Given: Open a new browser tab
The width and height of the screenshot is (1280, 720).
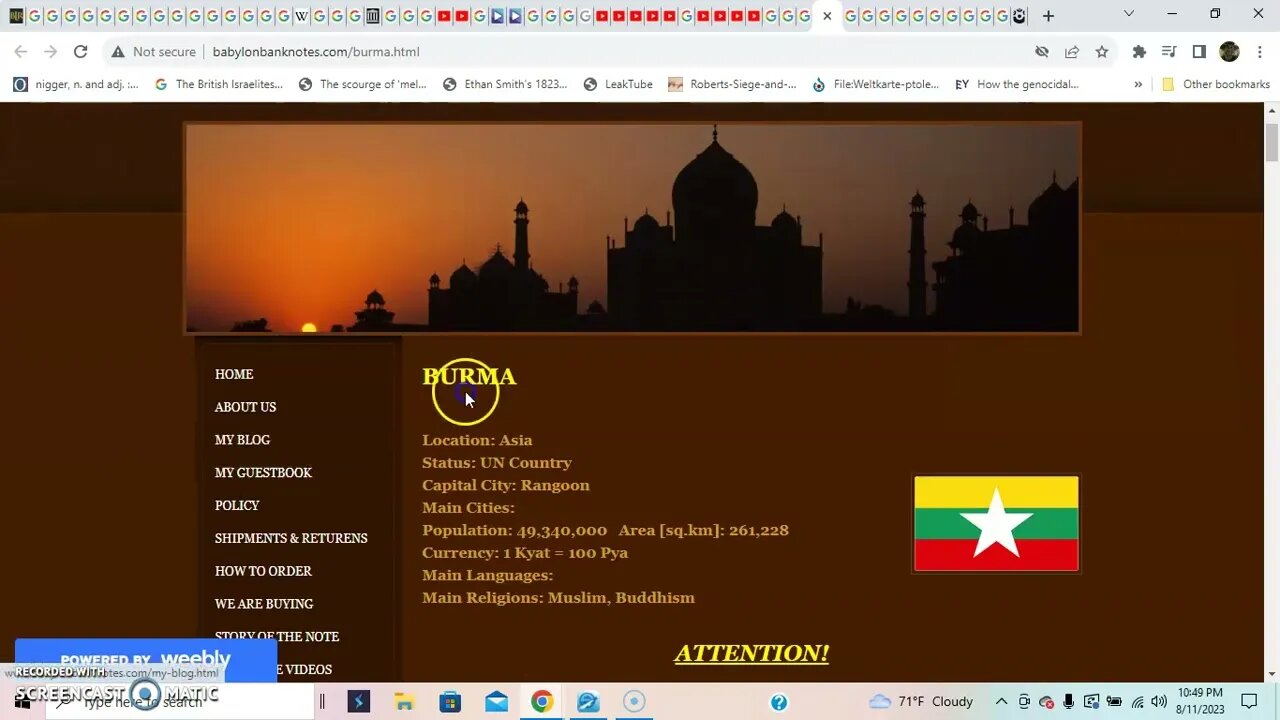Looking at the screenshot, I should coord(1048,16).
